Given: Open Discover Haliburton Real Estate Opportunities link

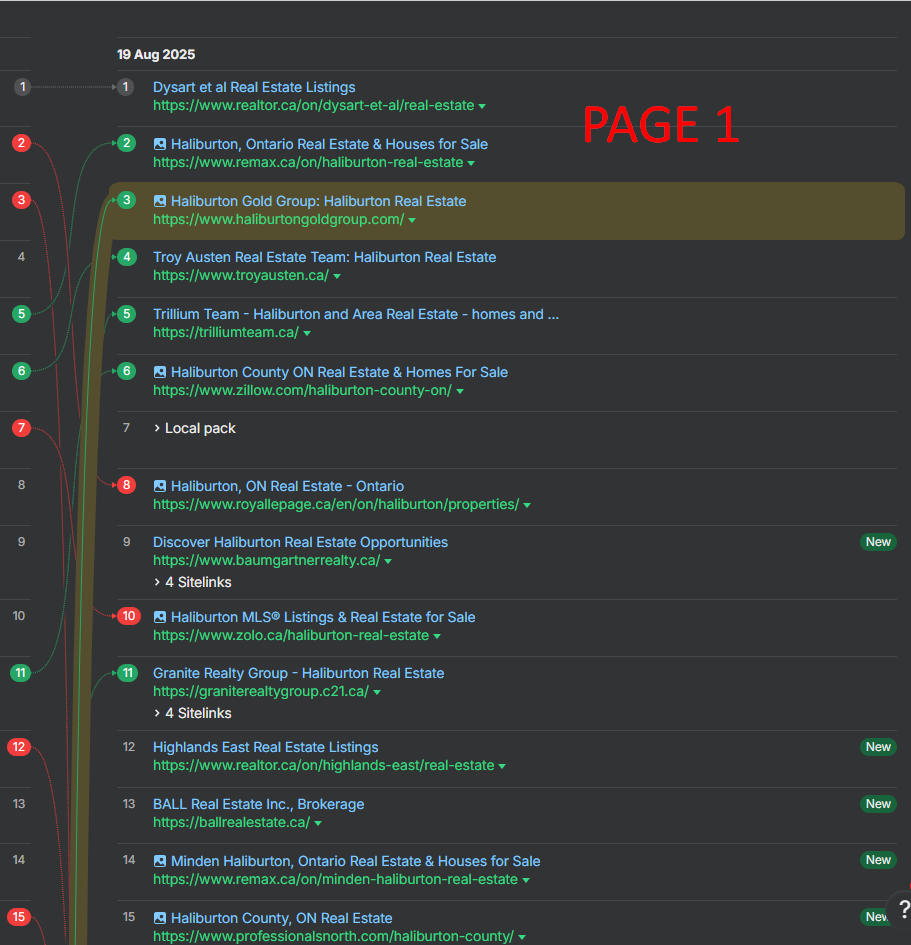Looking at the screenshot, I should tap(300, 542).
